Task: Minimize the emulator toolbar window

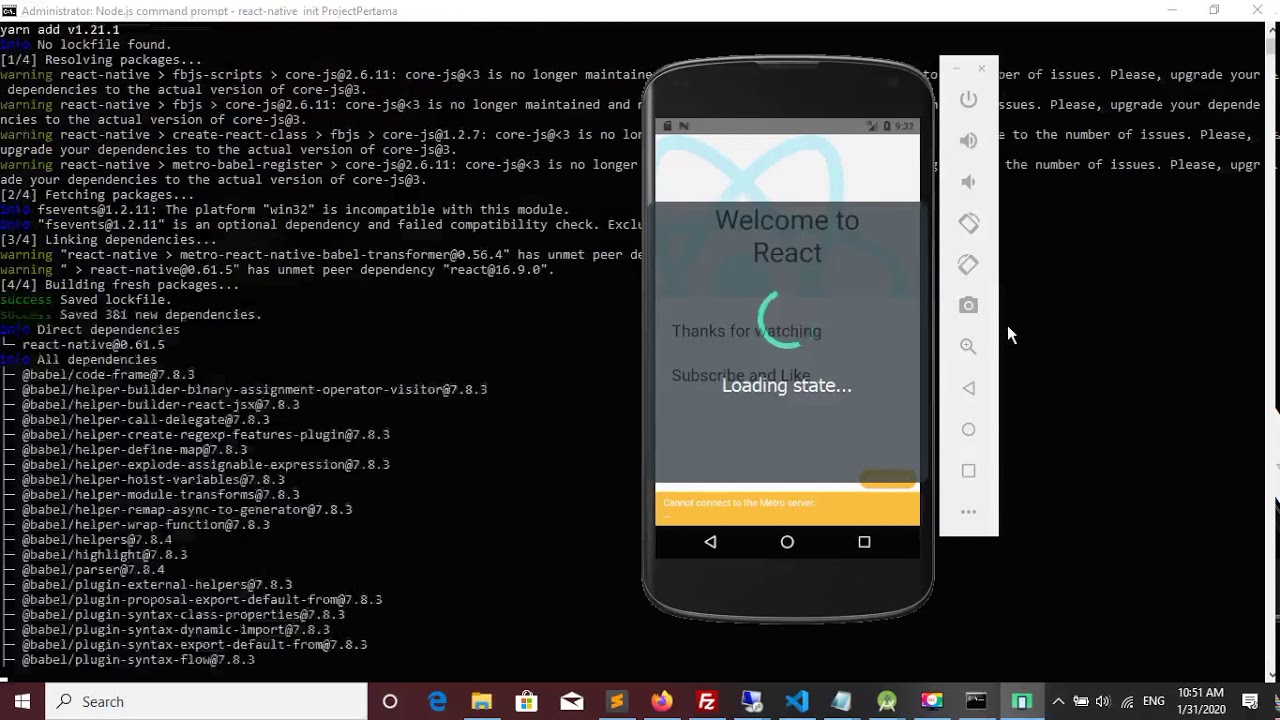Action: (957, 68)
